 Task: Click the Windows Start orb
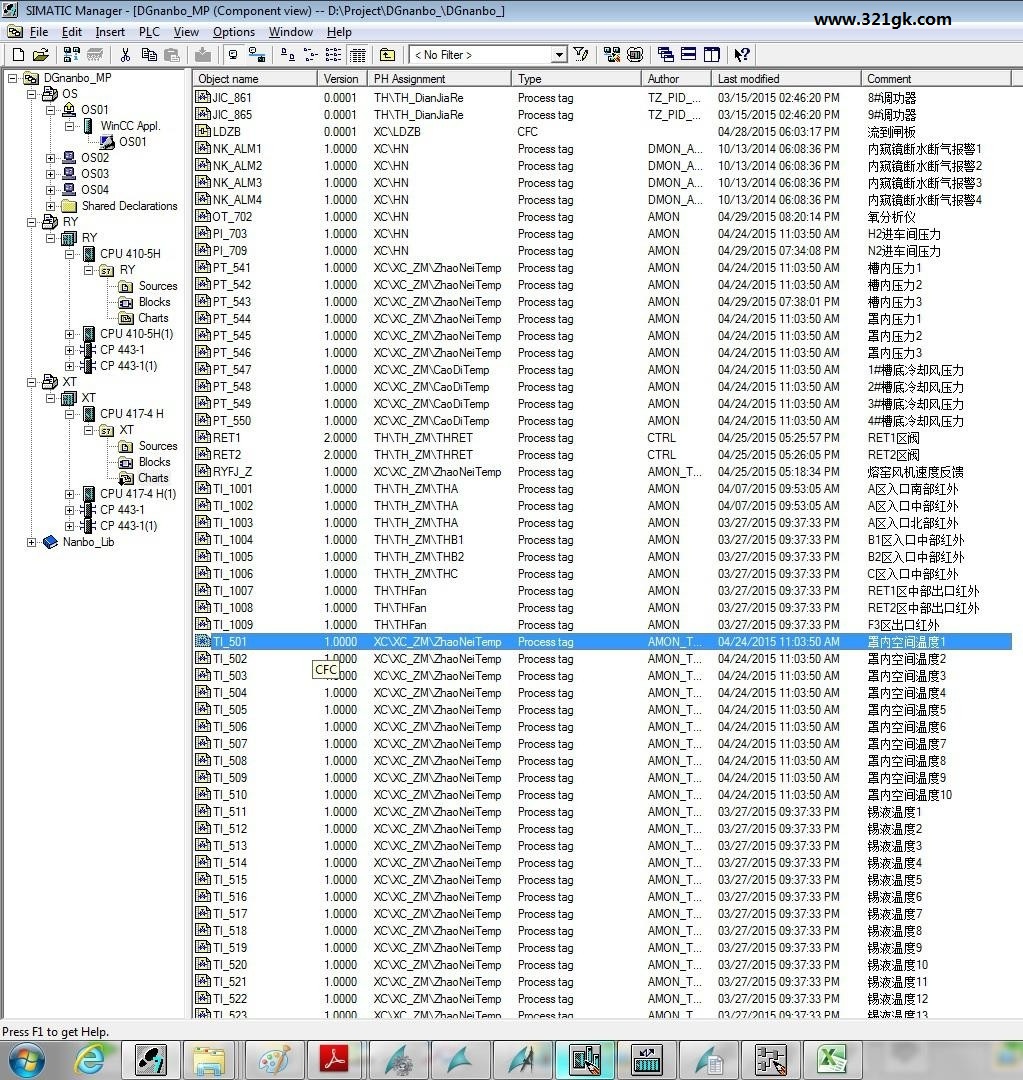28,1059
